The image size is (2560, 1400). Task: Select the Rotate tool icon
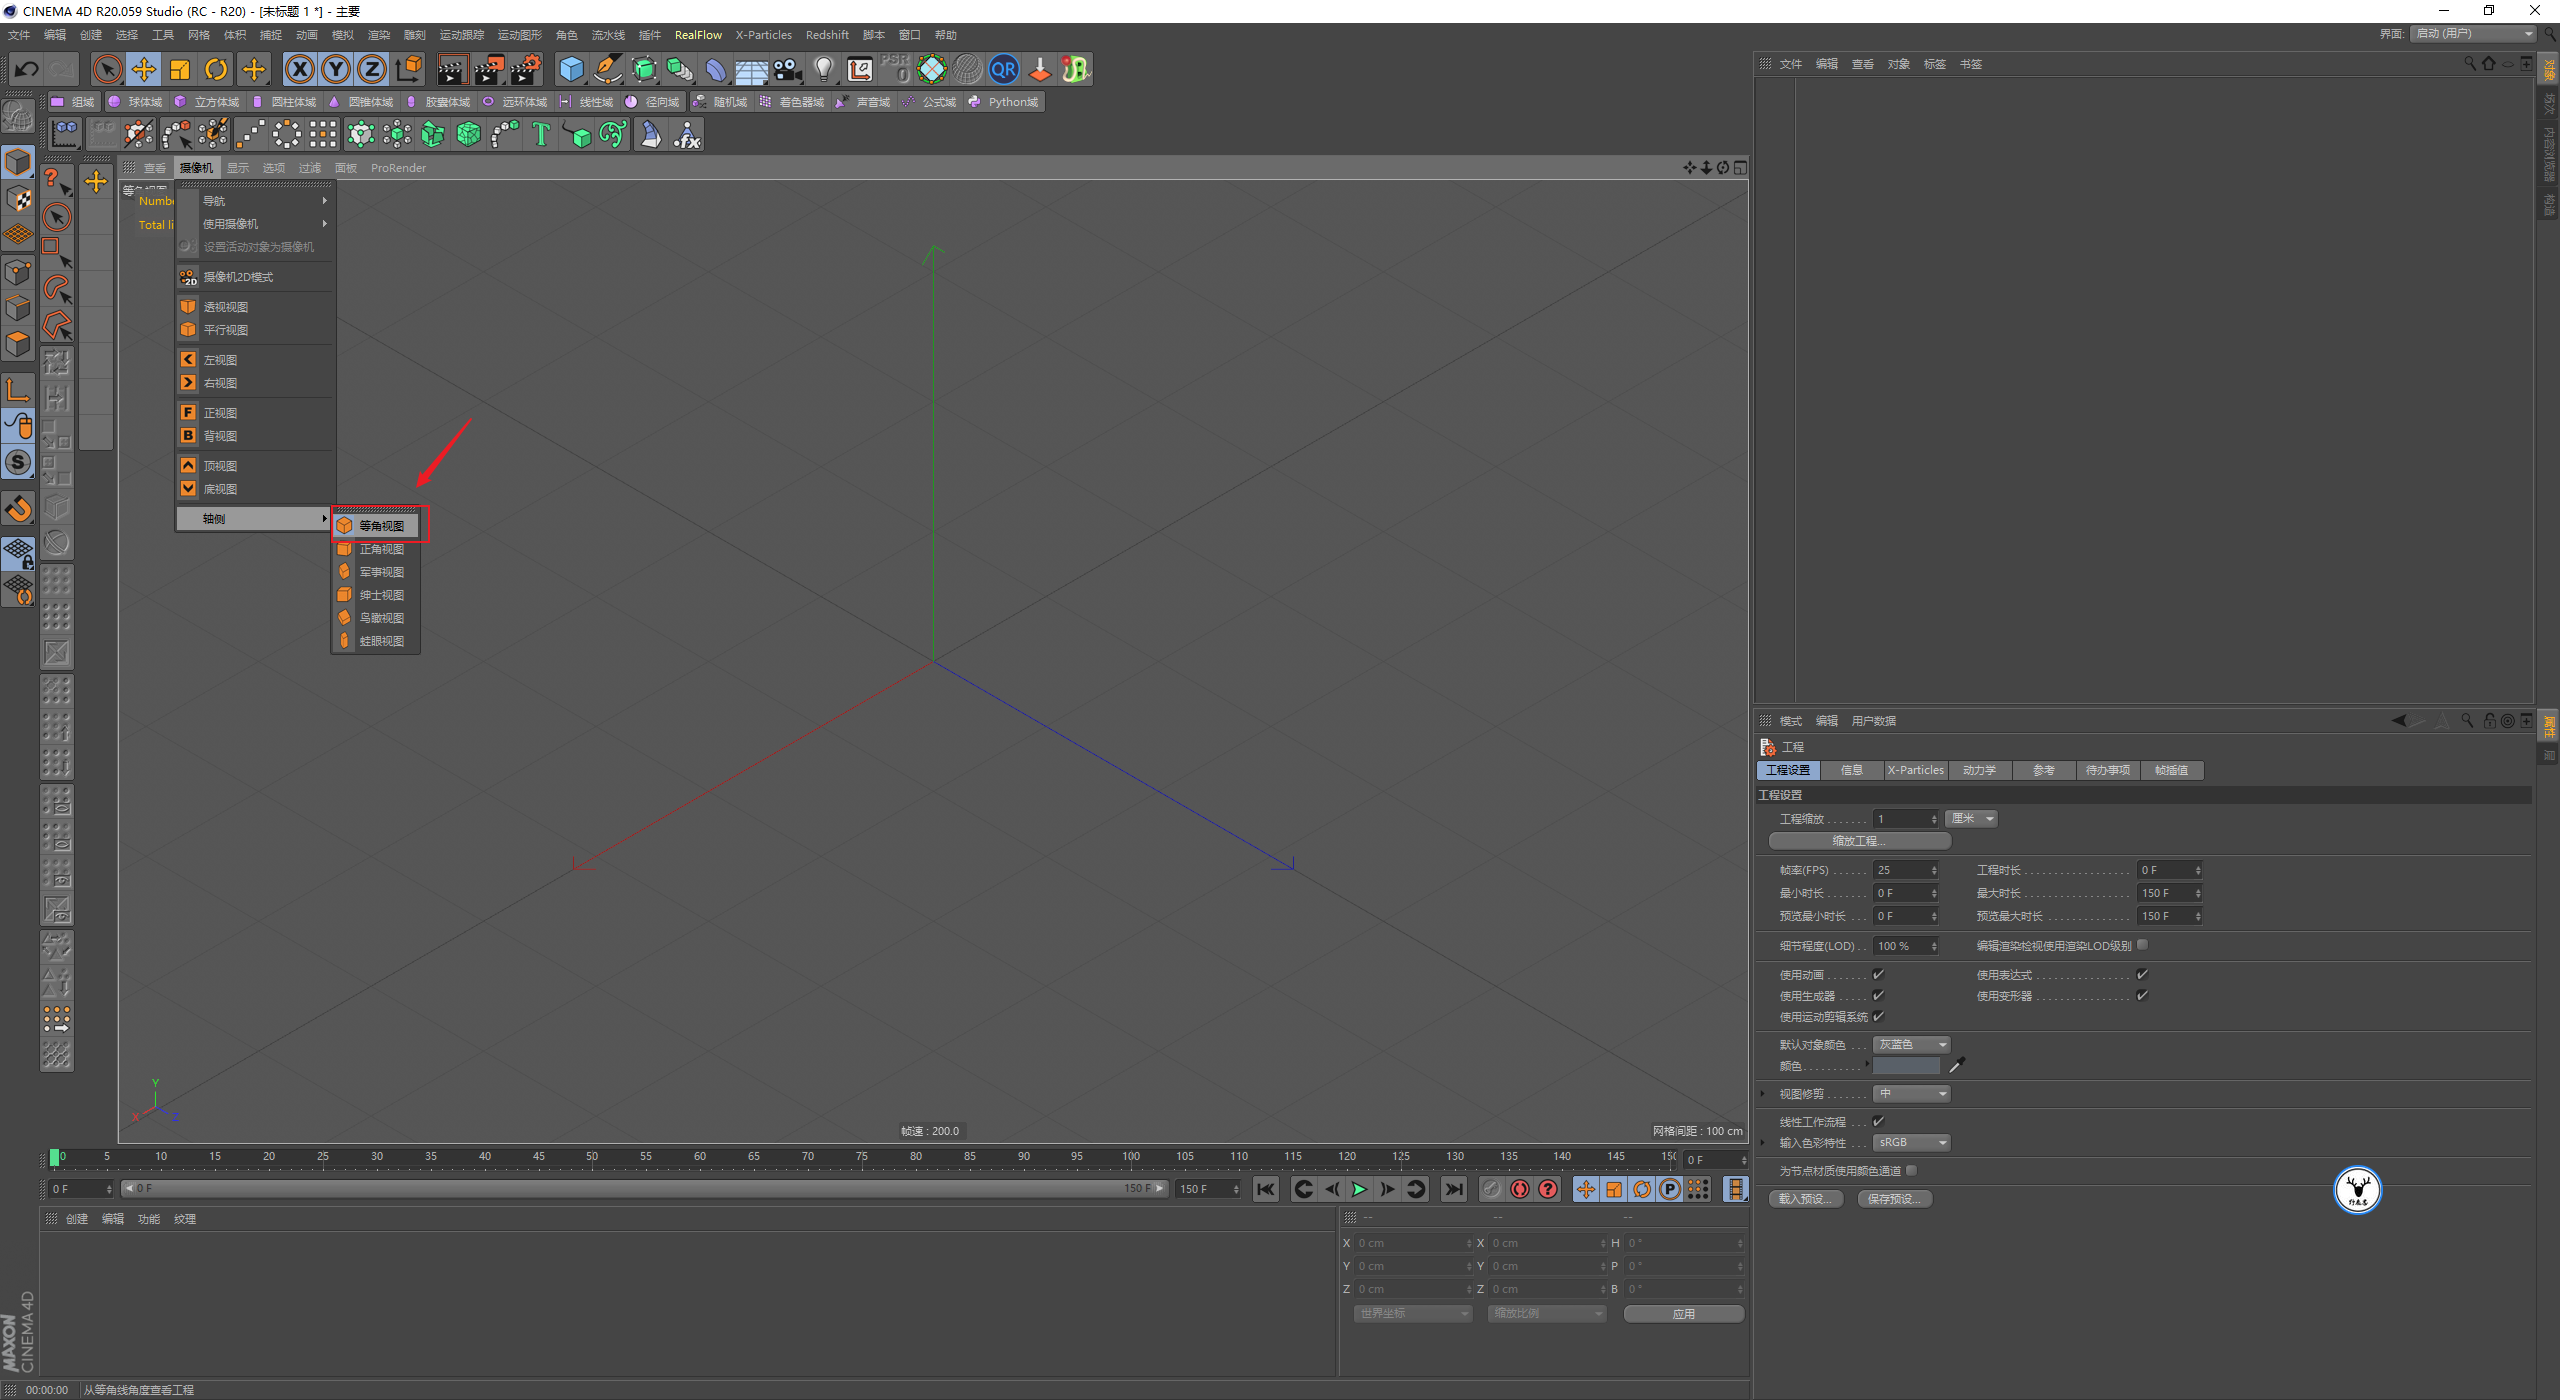click(216, 69)
